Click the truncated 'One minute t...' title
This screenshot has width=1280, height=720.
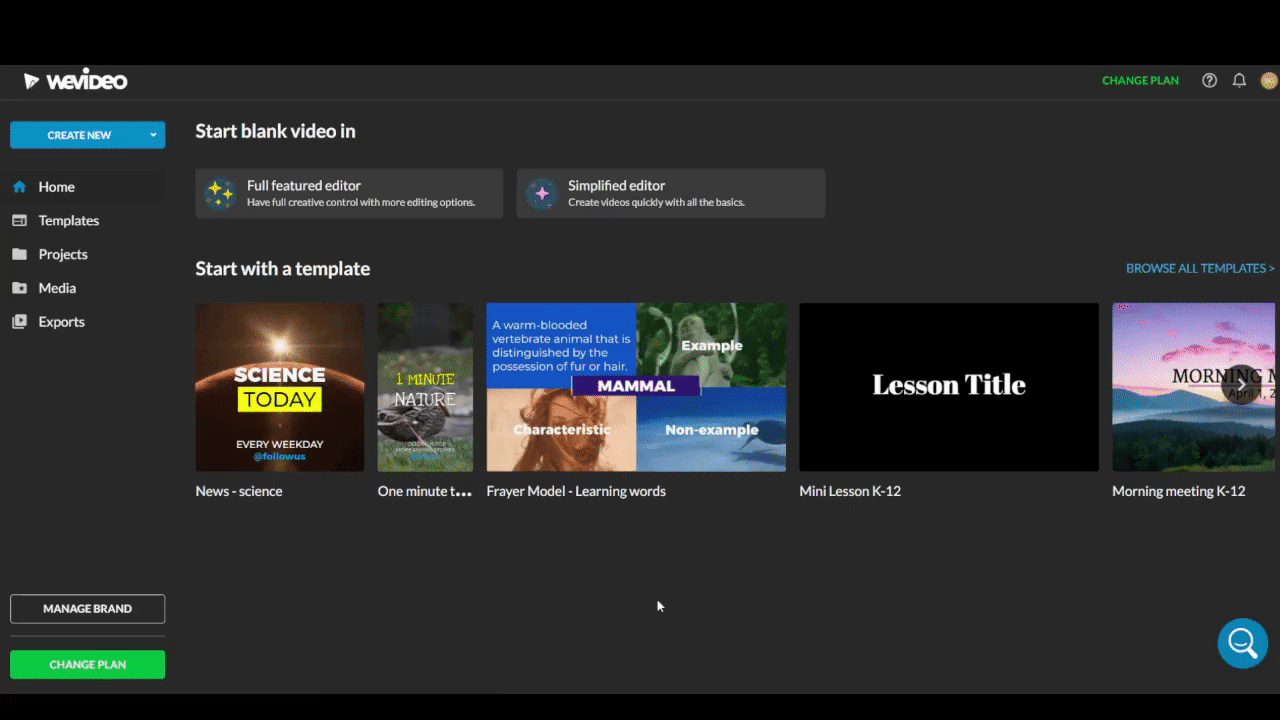425,491
